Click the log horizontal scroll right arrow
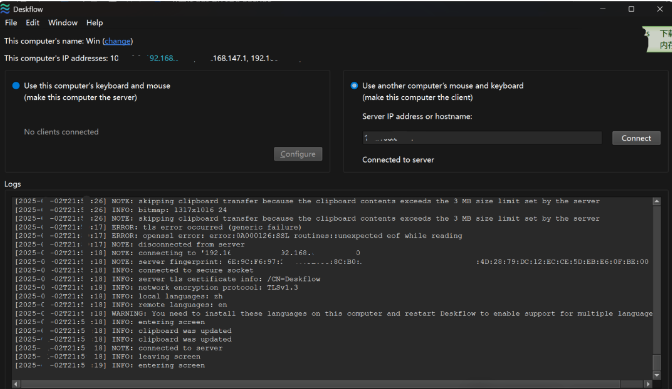This screenshot has width=672, height=389. coord(648,384)
